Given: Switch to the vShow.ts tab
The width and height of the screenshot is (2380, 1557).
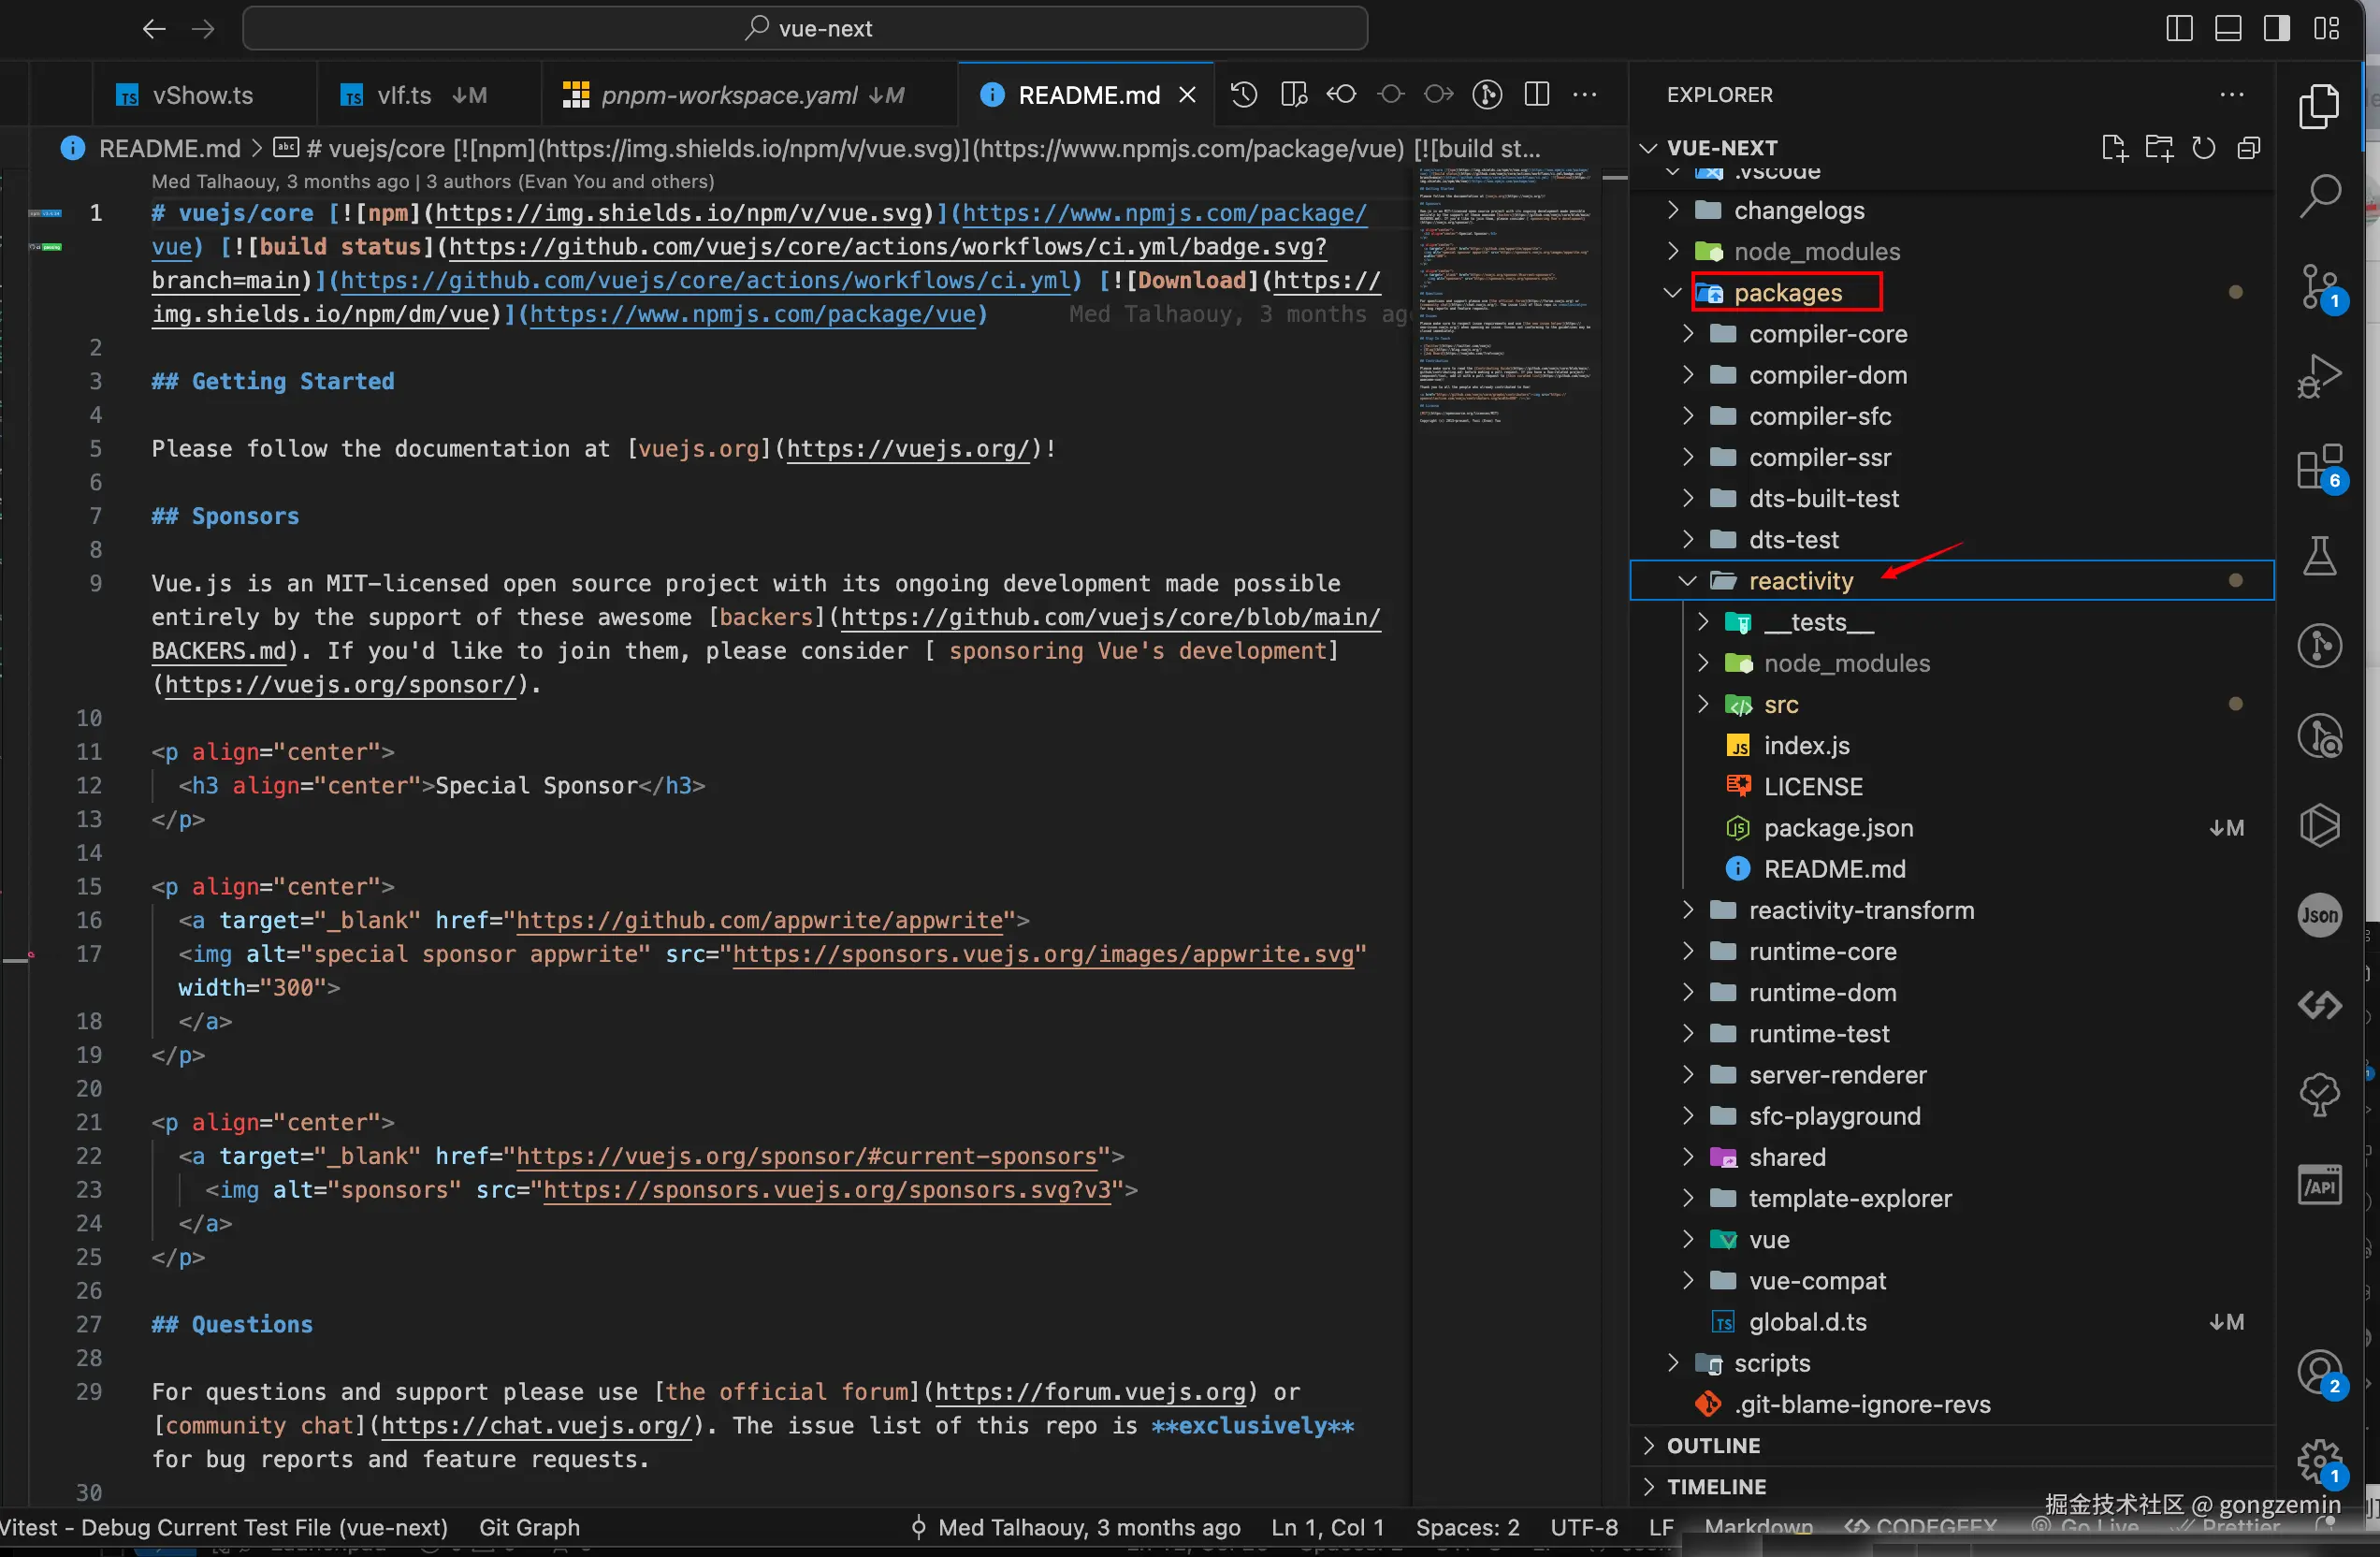Looking at the screenshot, I should pos(202,95).
